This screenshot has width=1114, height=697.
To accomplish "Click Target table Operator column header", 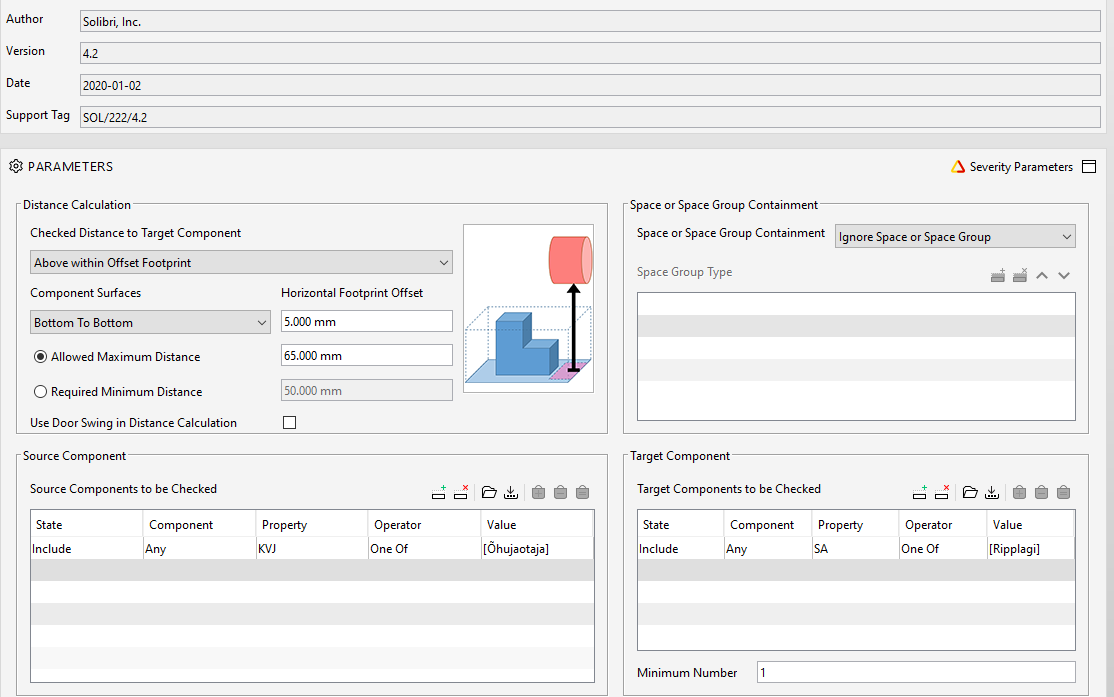I will click(943, 524).
